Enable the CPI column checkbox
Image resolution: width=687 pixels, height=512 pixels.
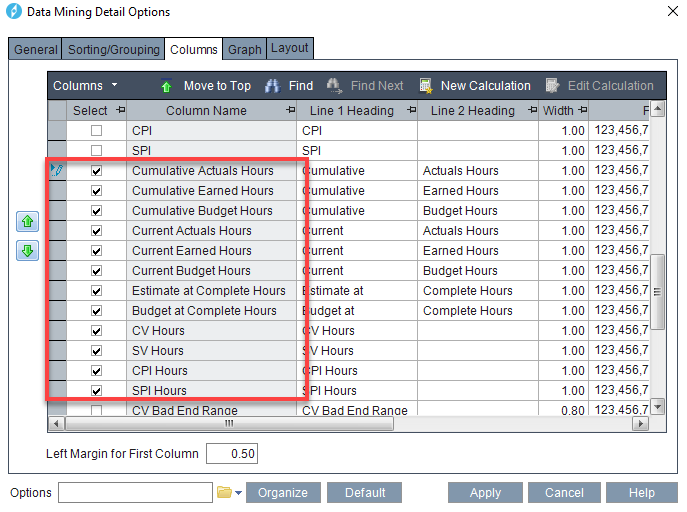point(97,131)
